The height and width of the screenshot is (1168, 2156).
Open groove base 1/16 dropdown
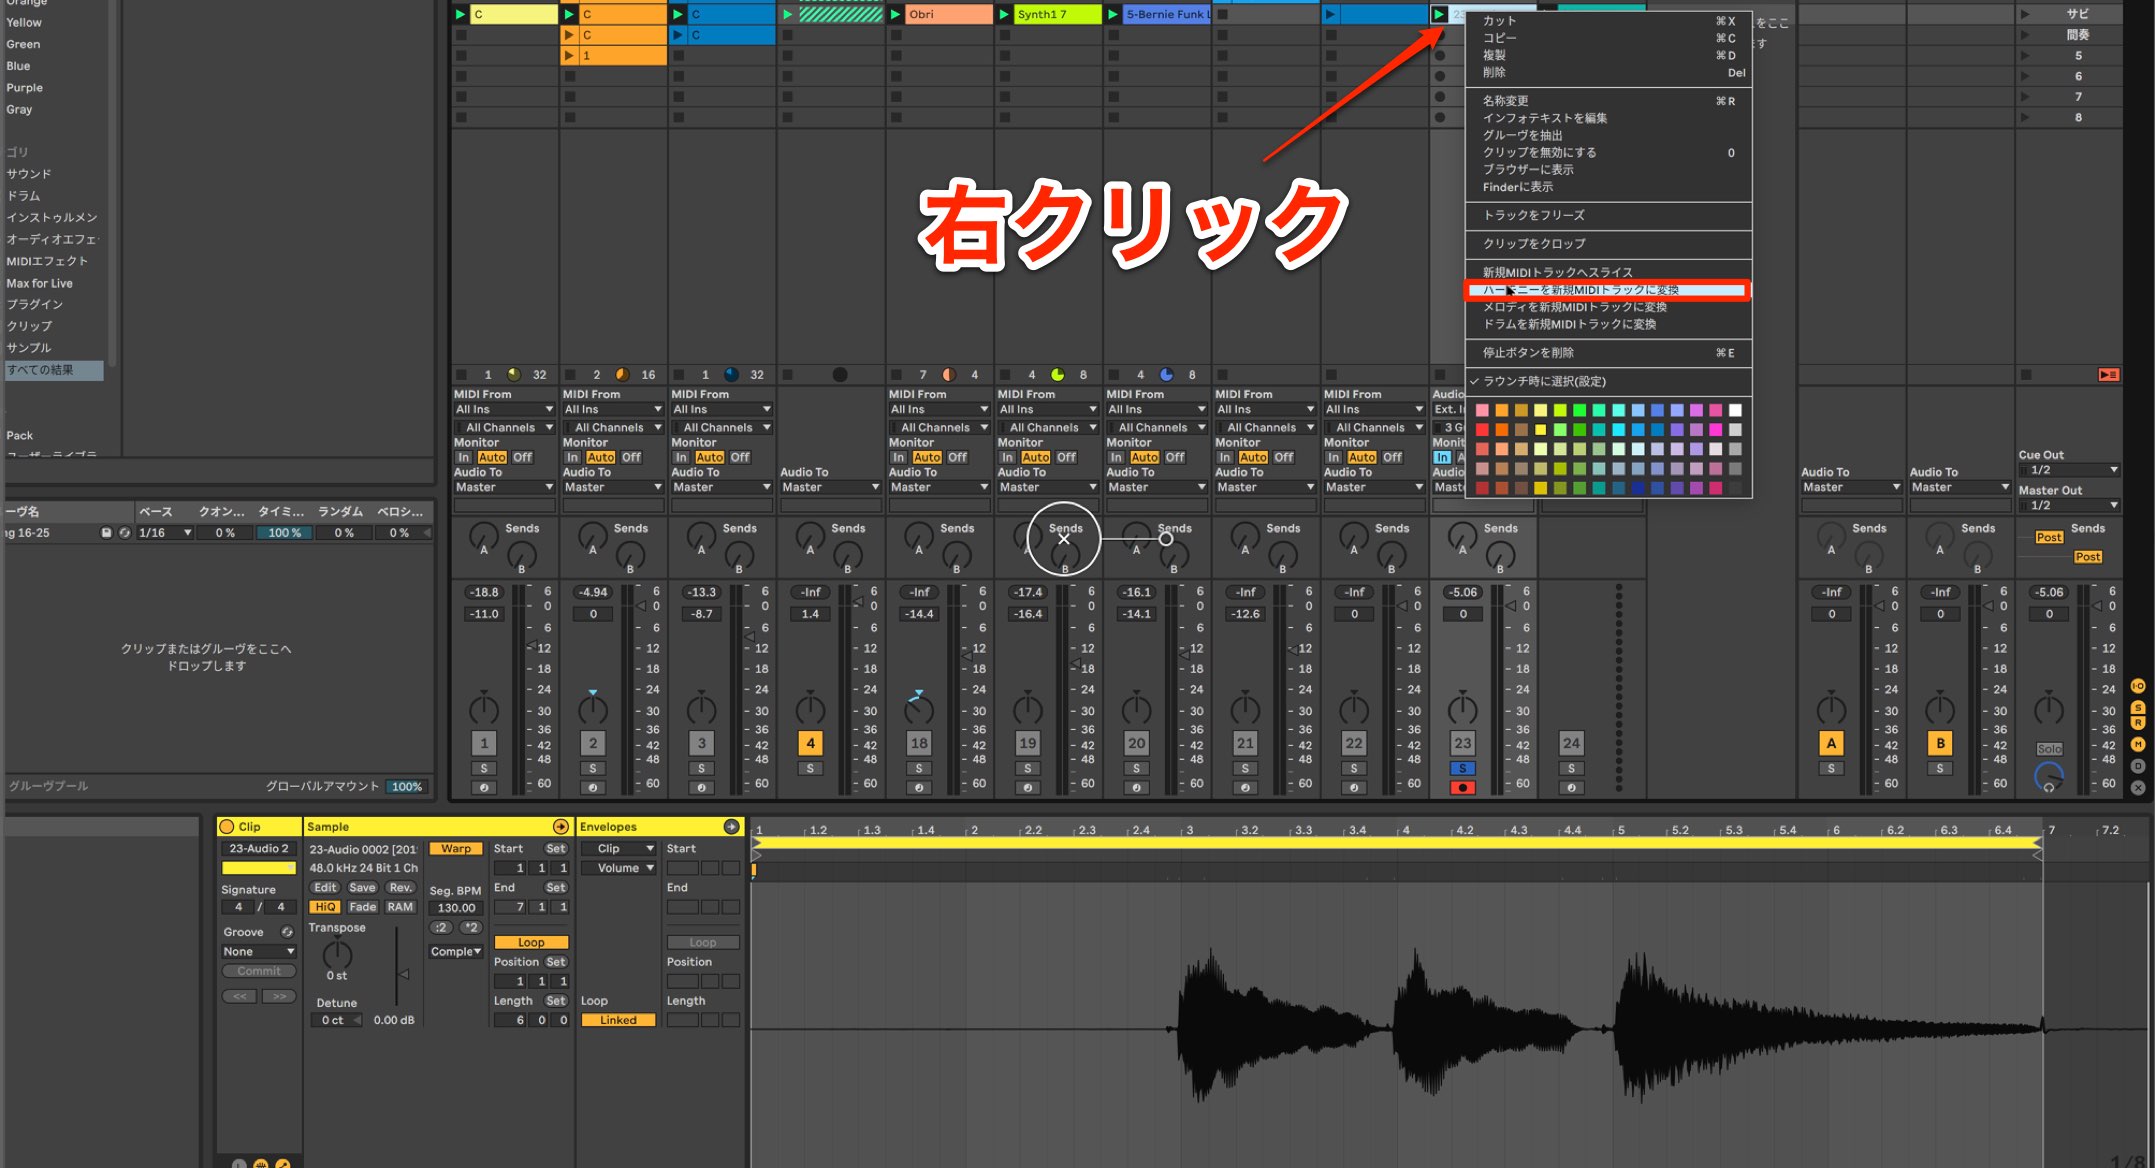pyautogui.click(x=165, y=533)
